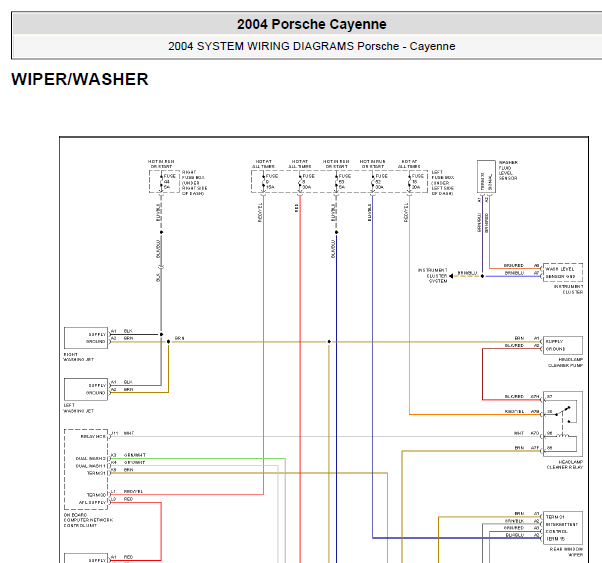Click SUPPLY terminal of headlamp cleaner pump
Screen dimensions: 602x563
pos(554,341)
